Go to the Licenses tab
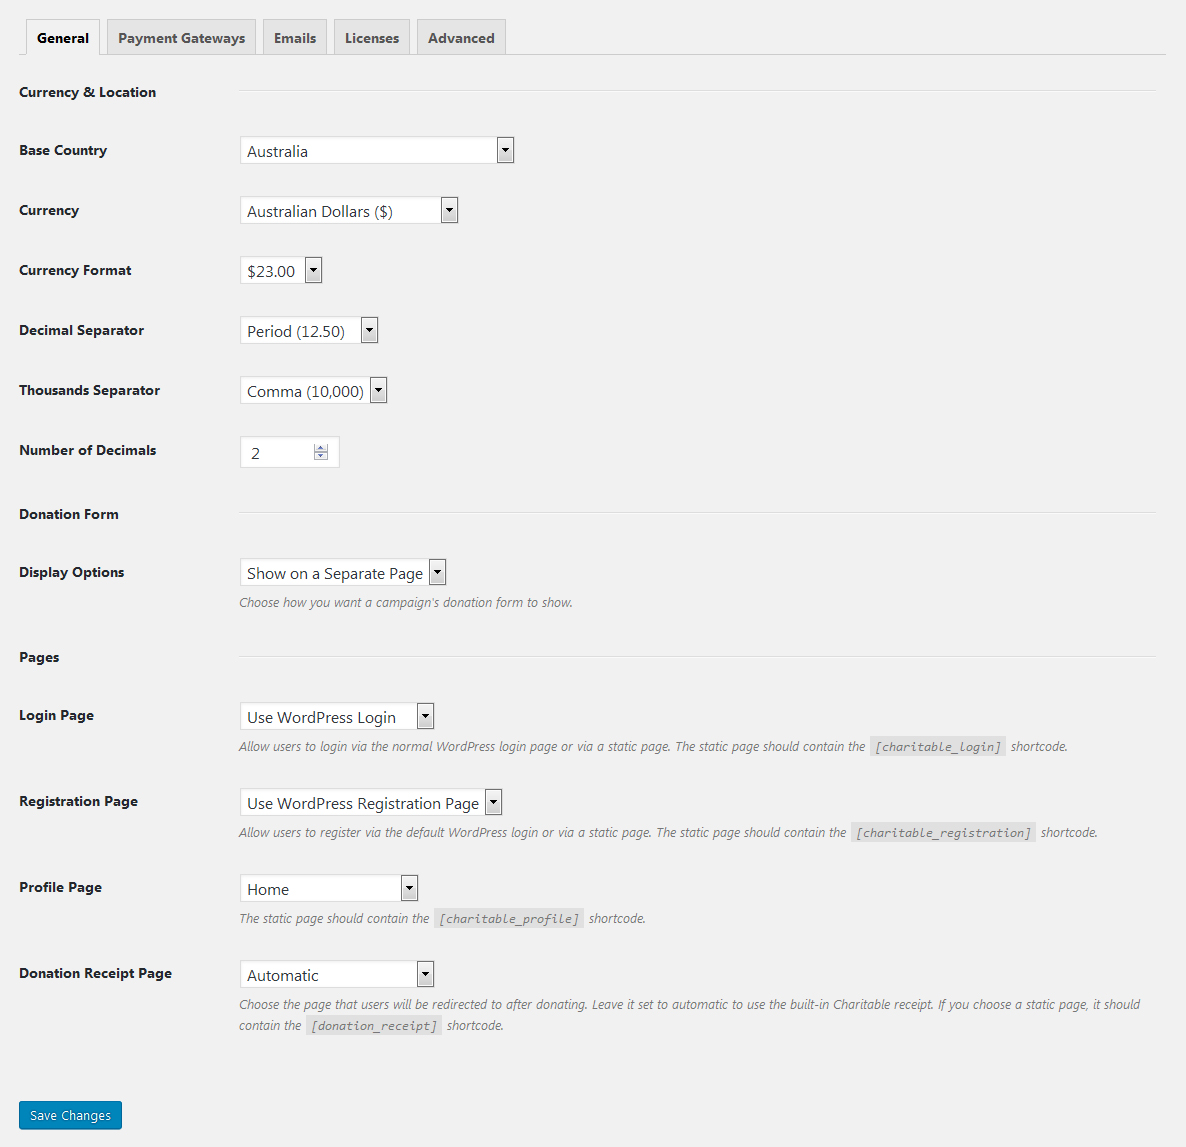 coord(371,38)
